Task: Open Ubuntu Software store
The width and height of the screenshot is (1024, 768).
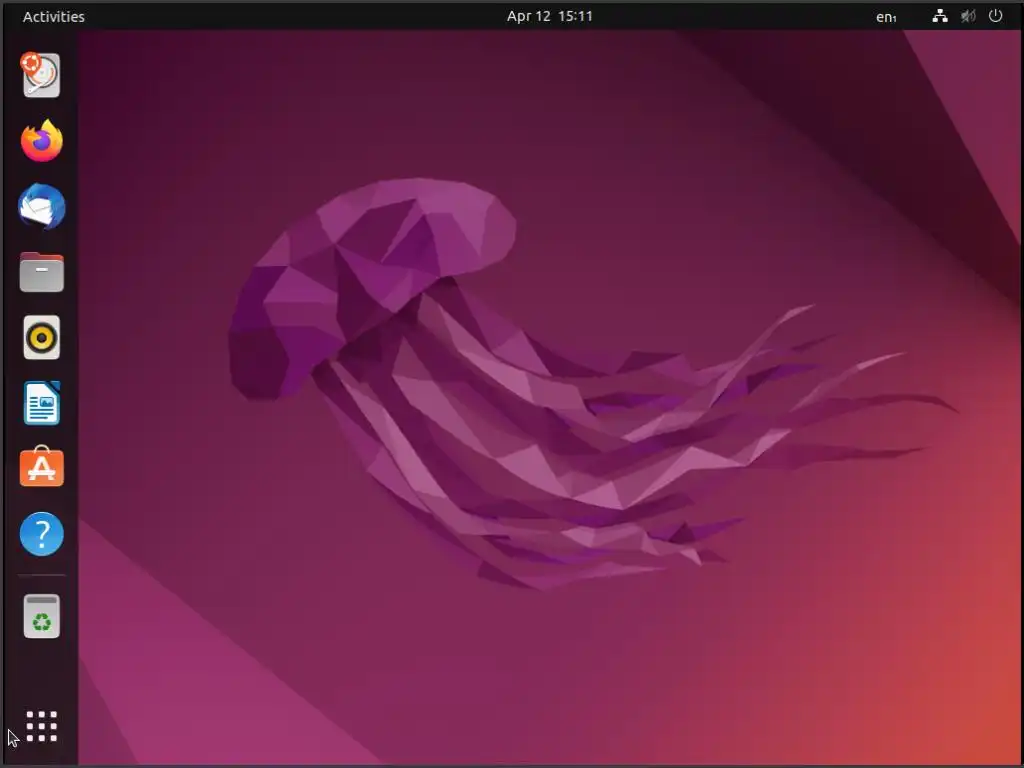Action: [42, 467]
